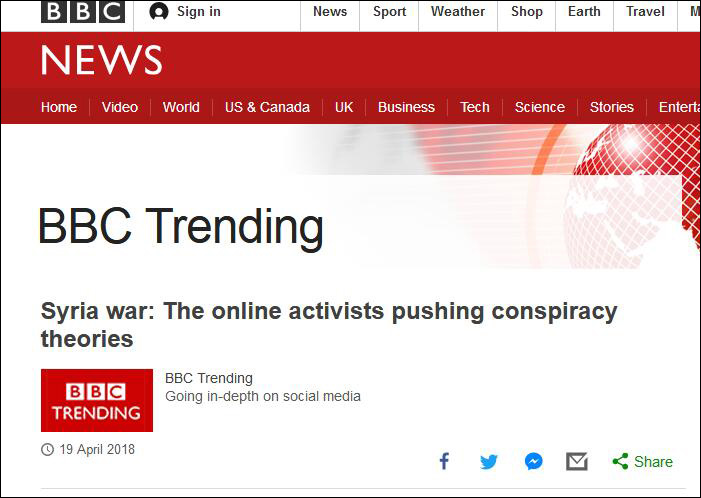Open the Earth section

(x=586, y=12)
